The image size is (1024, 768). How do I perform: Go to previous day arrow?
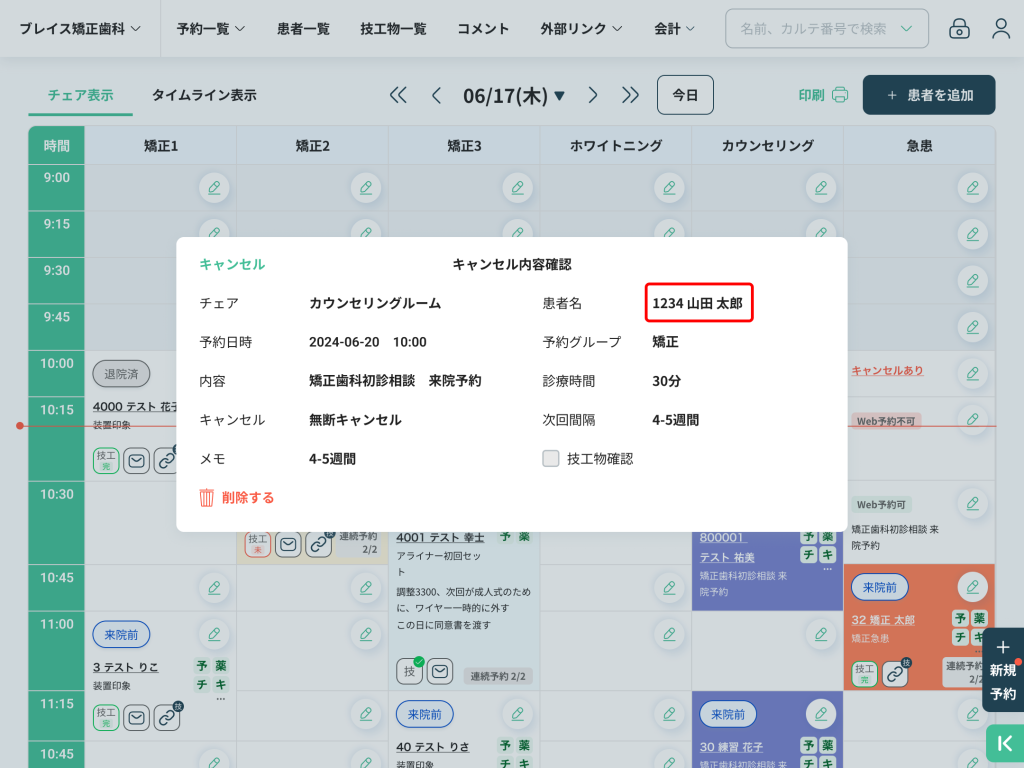436,95
